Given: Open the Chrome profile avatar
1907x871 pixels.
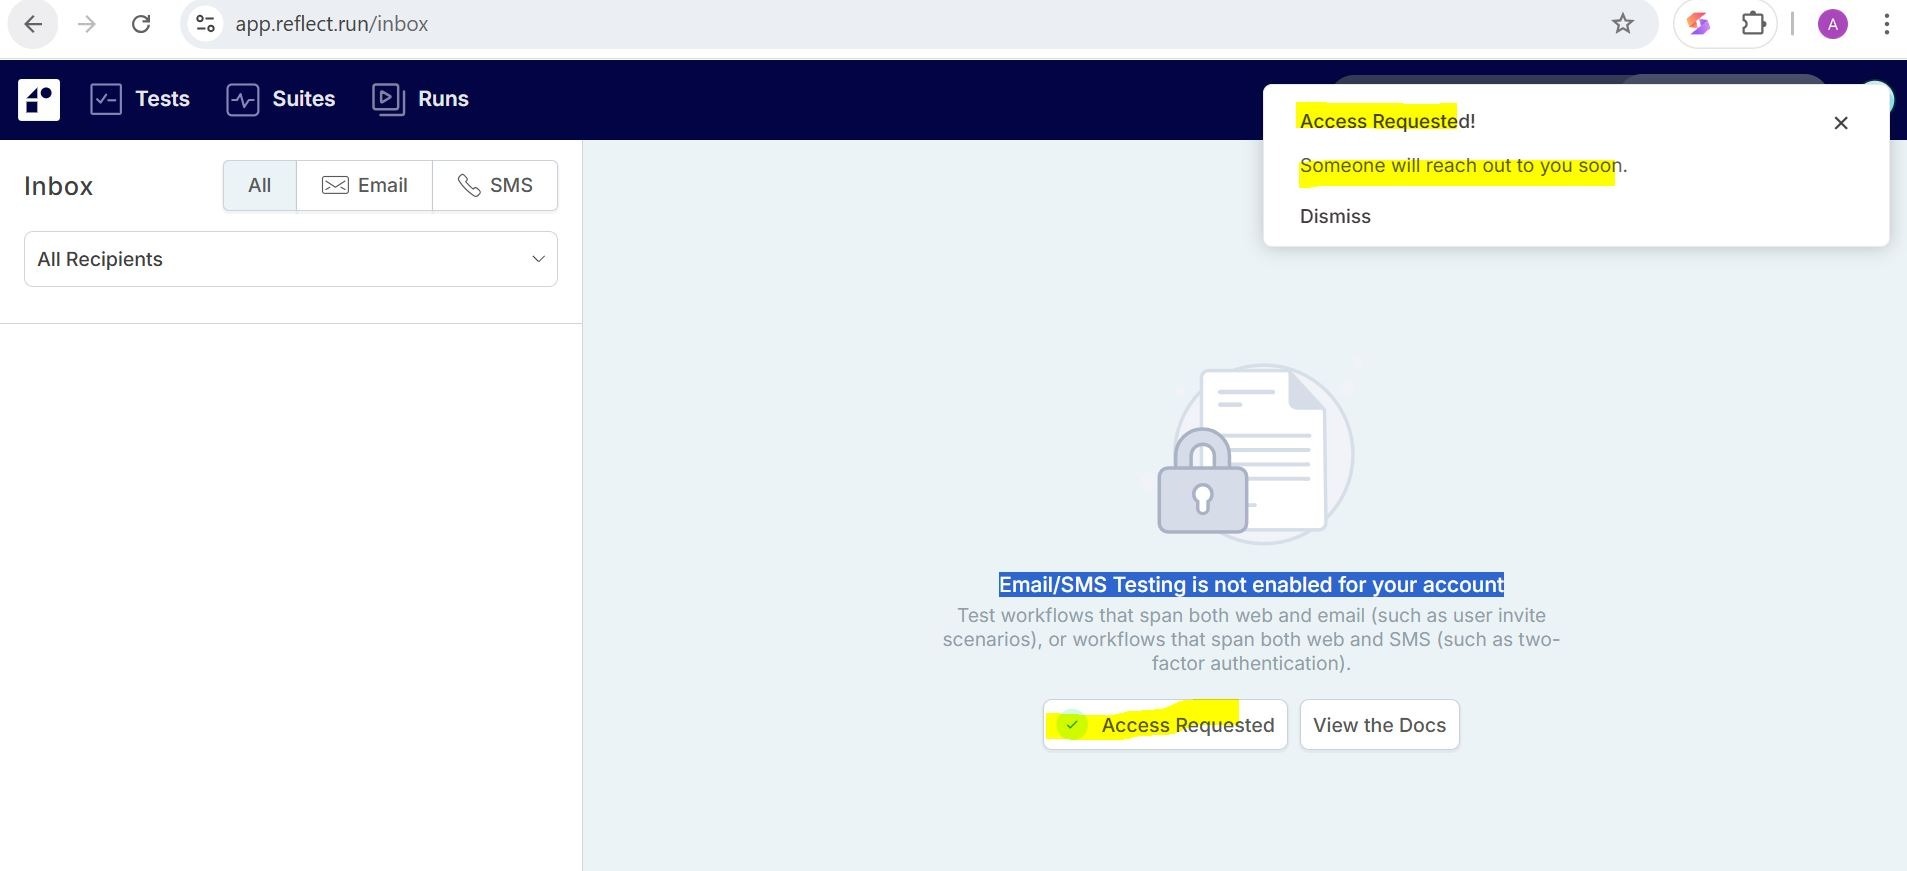Looking at the screenshot, I should pos(1832,24).
